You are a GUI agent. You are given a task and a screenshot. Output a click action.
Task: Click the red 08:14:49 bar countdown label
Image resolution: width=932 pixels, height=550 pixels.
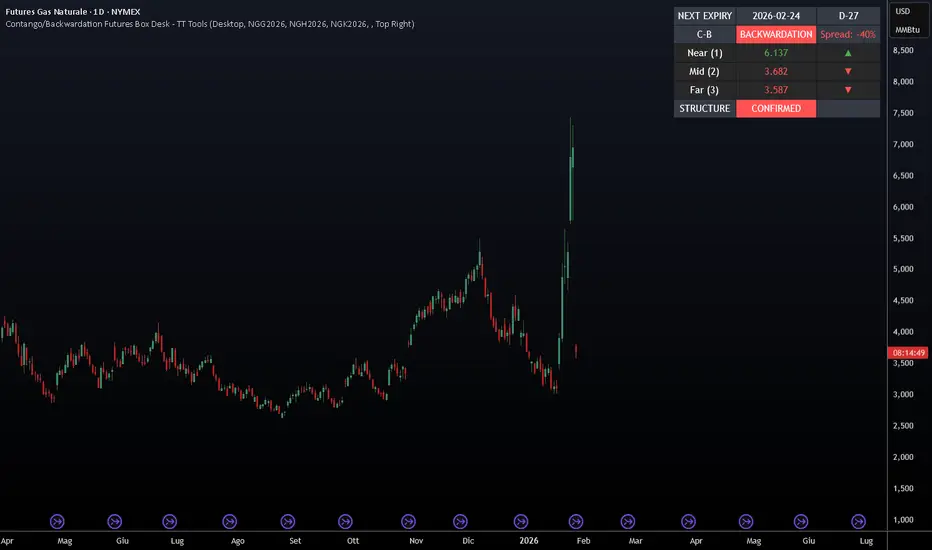[x=908, y=353]
